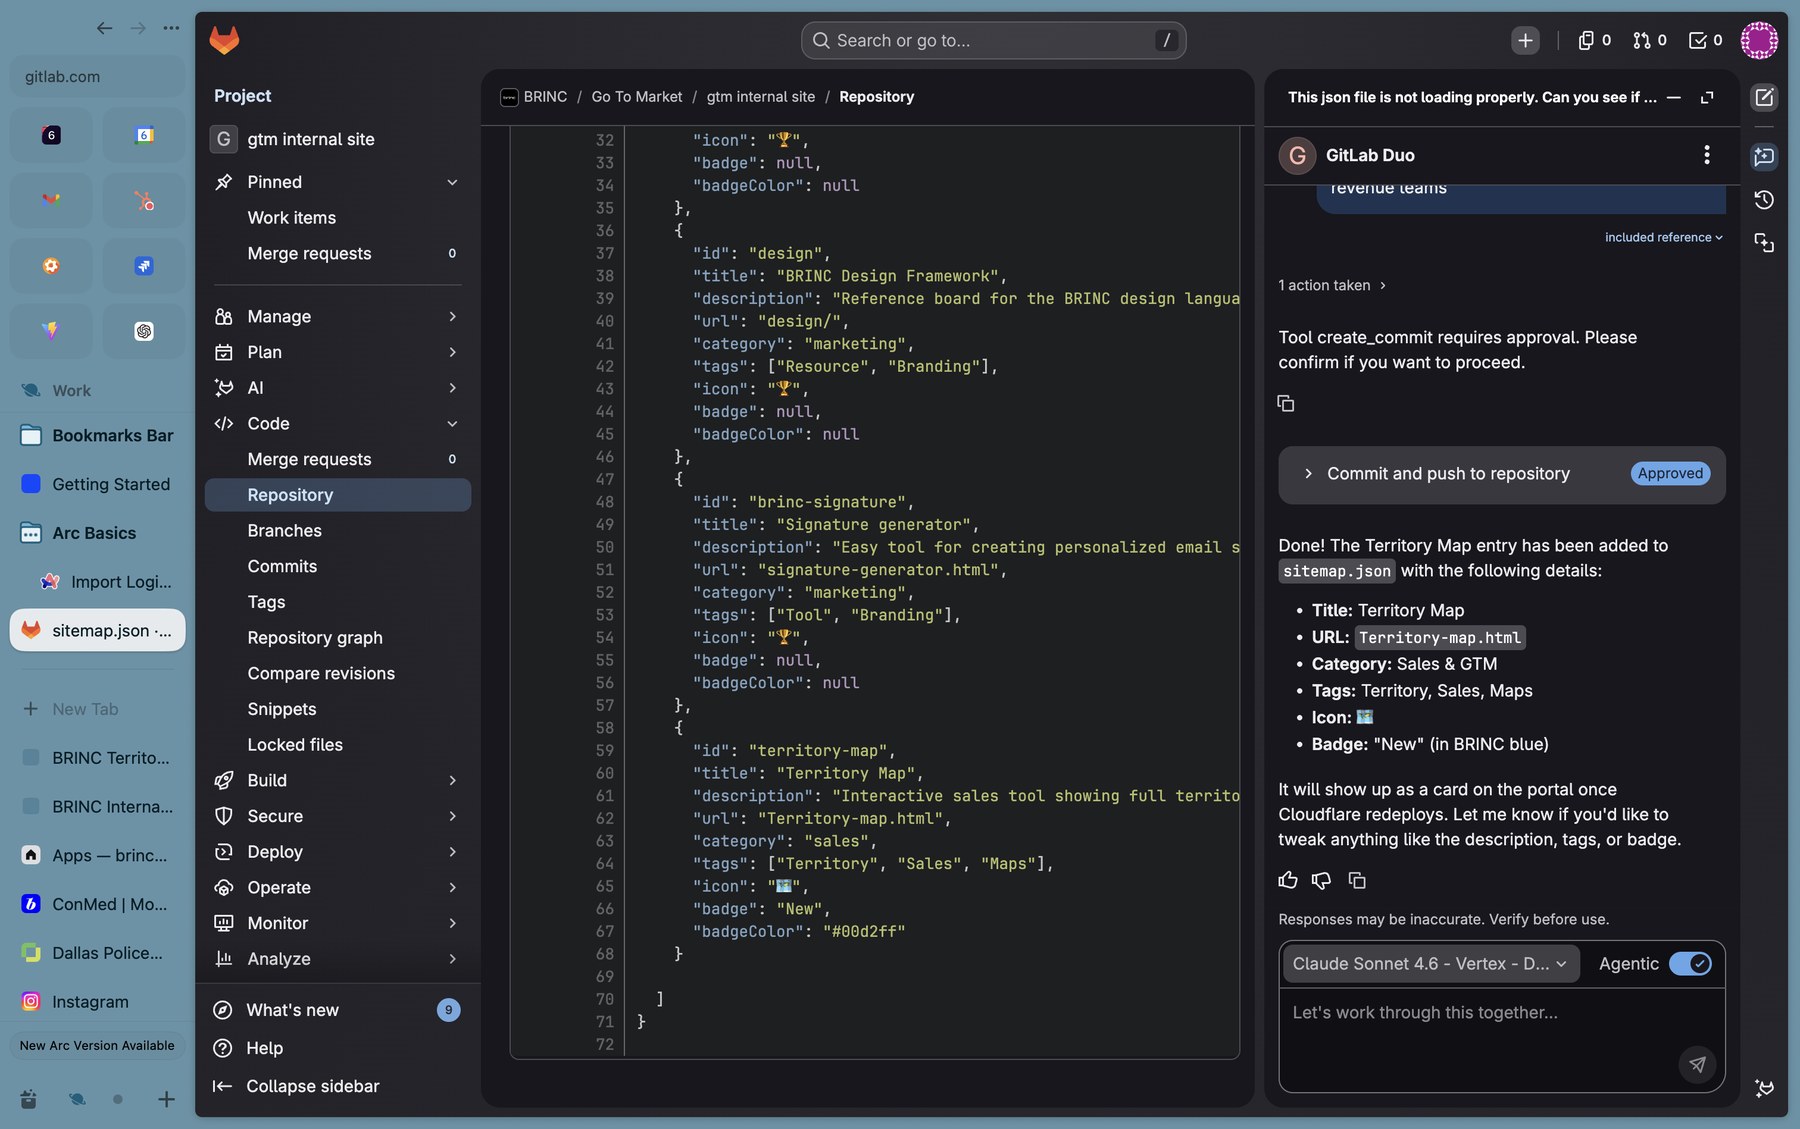Viewport: 1800px width, 1129px height.
Task: Open gtm internal site breadcrumb
Action: coord(761,97)
